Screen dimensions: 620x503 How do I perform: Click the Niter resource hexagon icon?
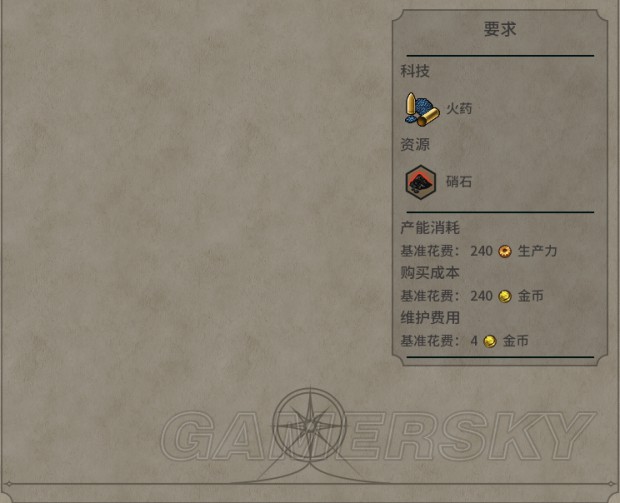click(421, 182)
